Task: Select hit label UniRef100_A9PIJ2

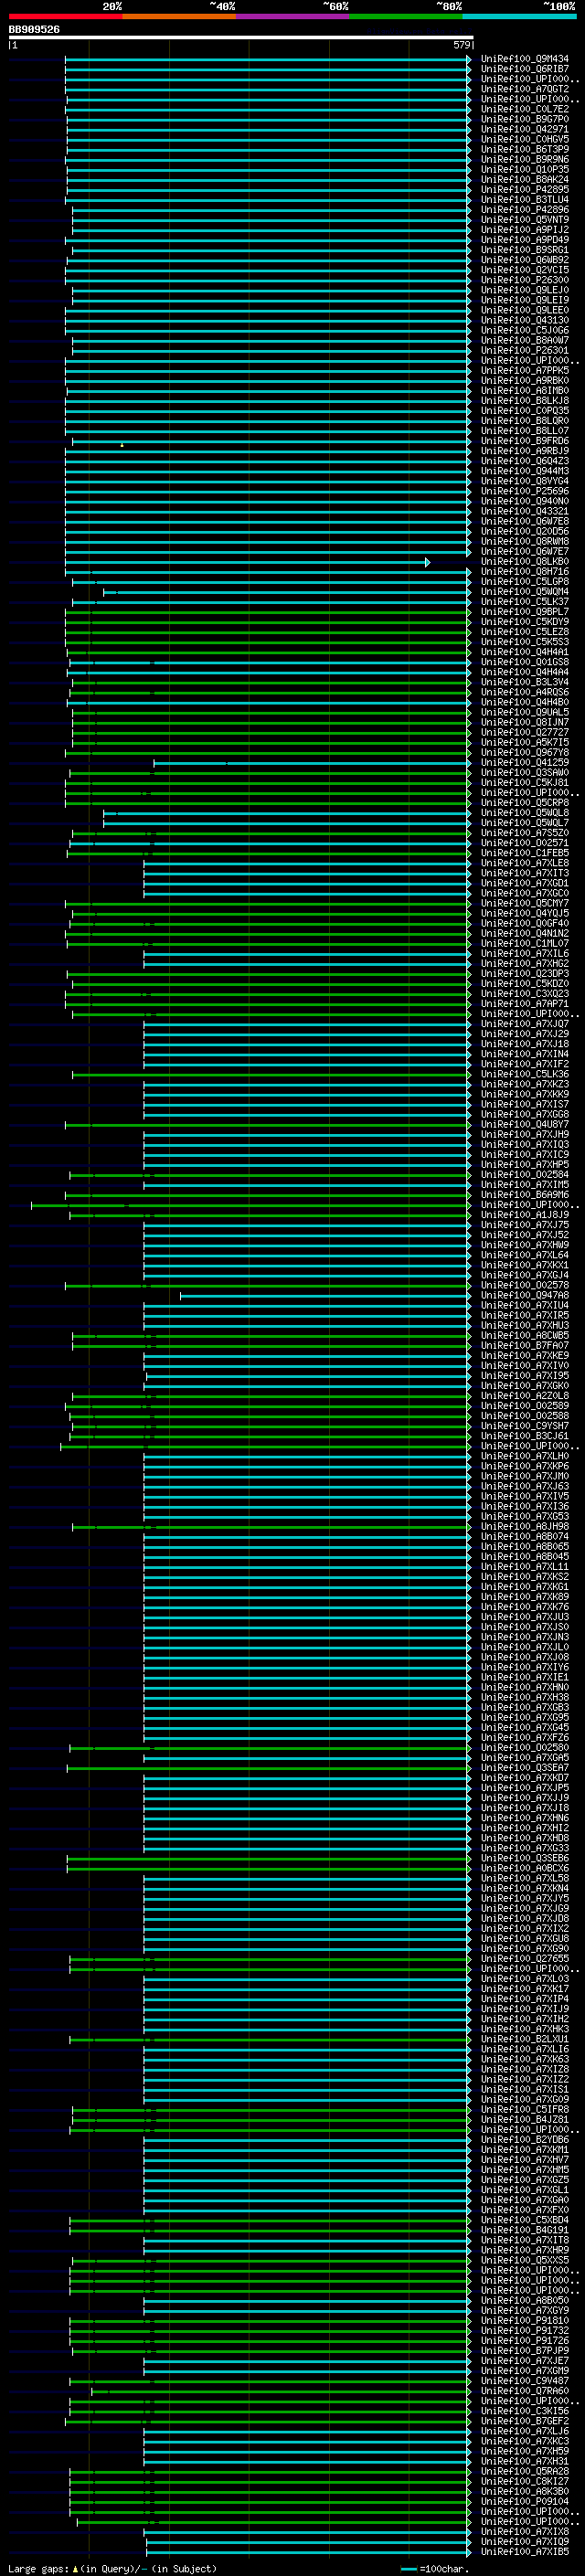Action: coord(525,230)
